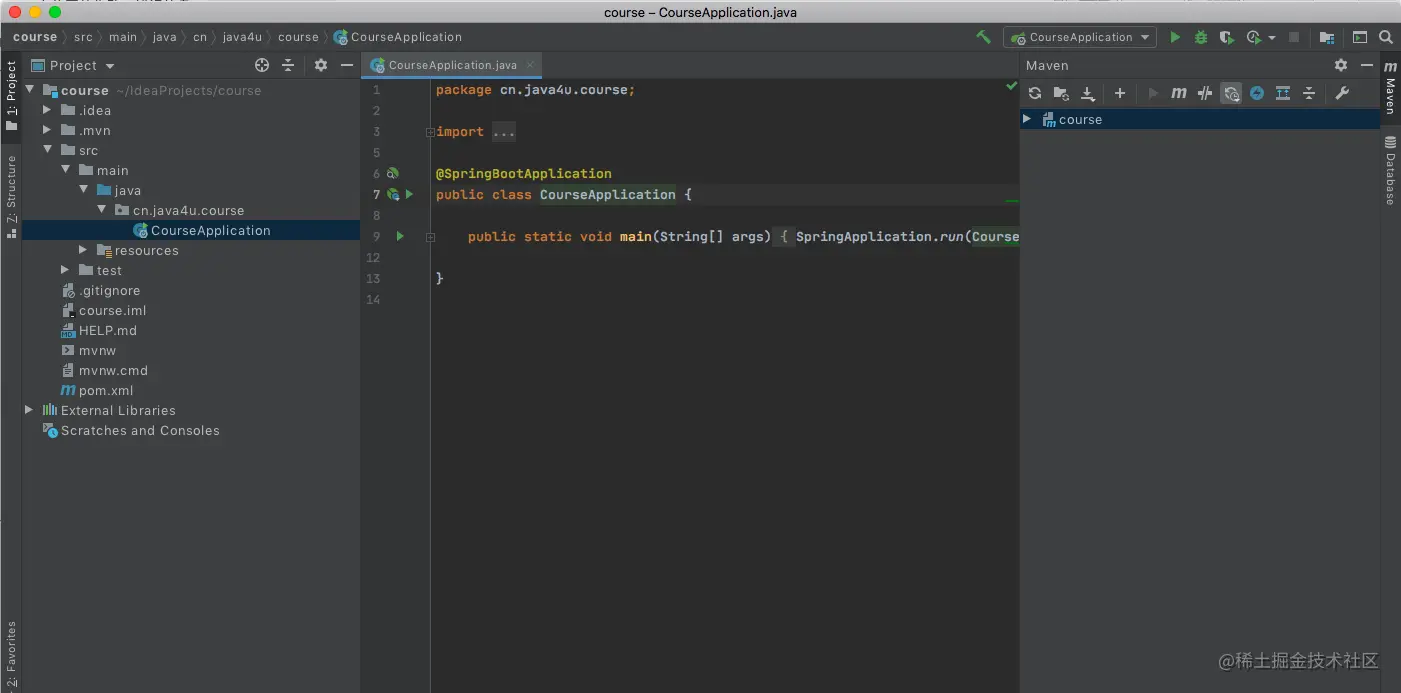Viewport: 1401px width, 693px height.
Task: Collapse the course root project folder
Action: pos(29,89)
